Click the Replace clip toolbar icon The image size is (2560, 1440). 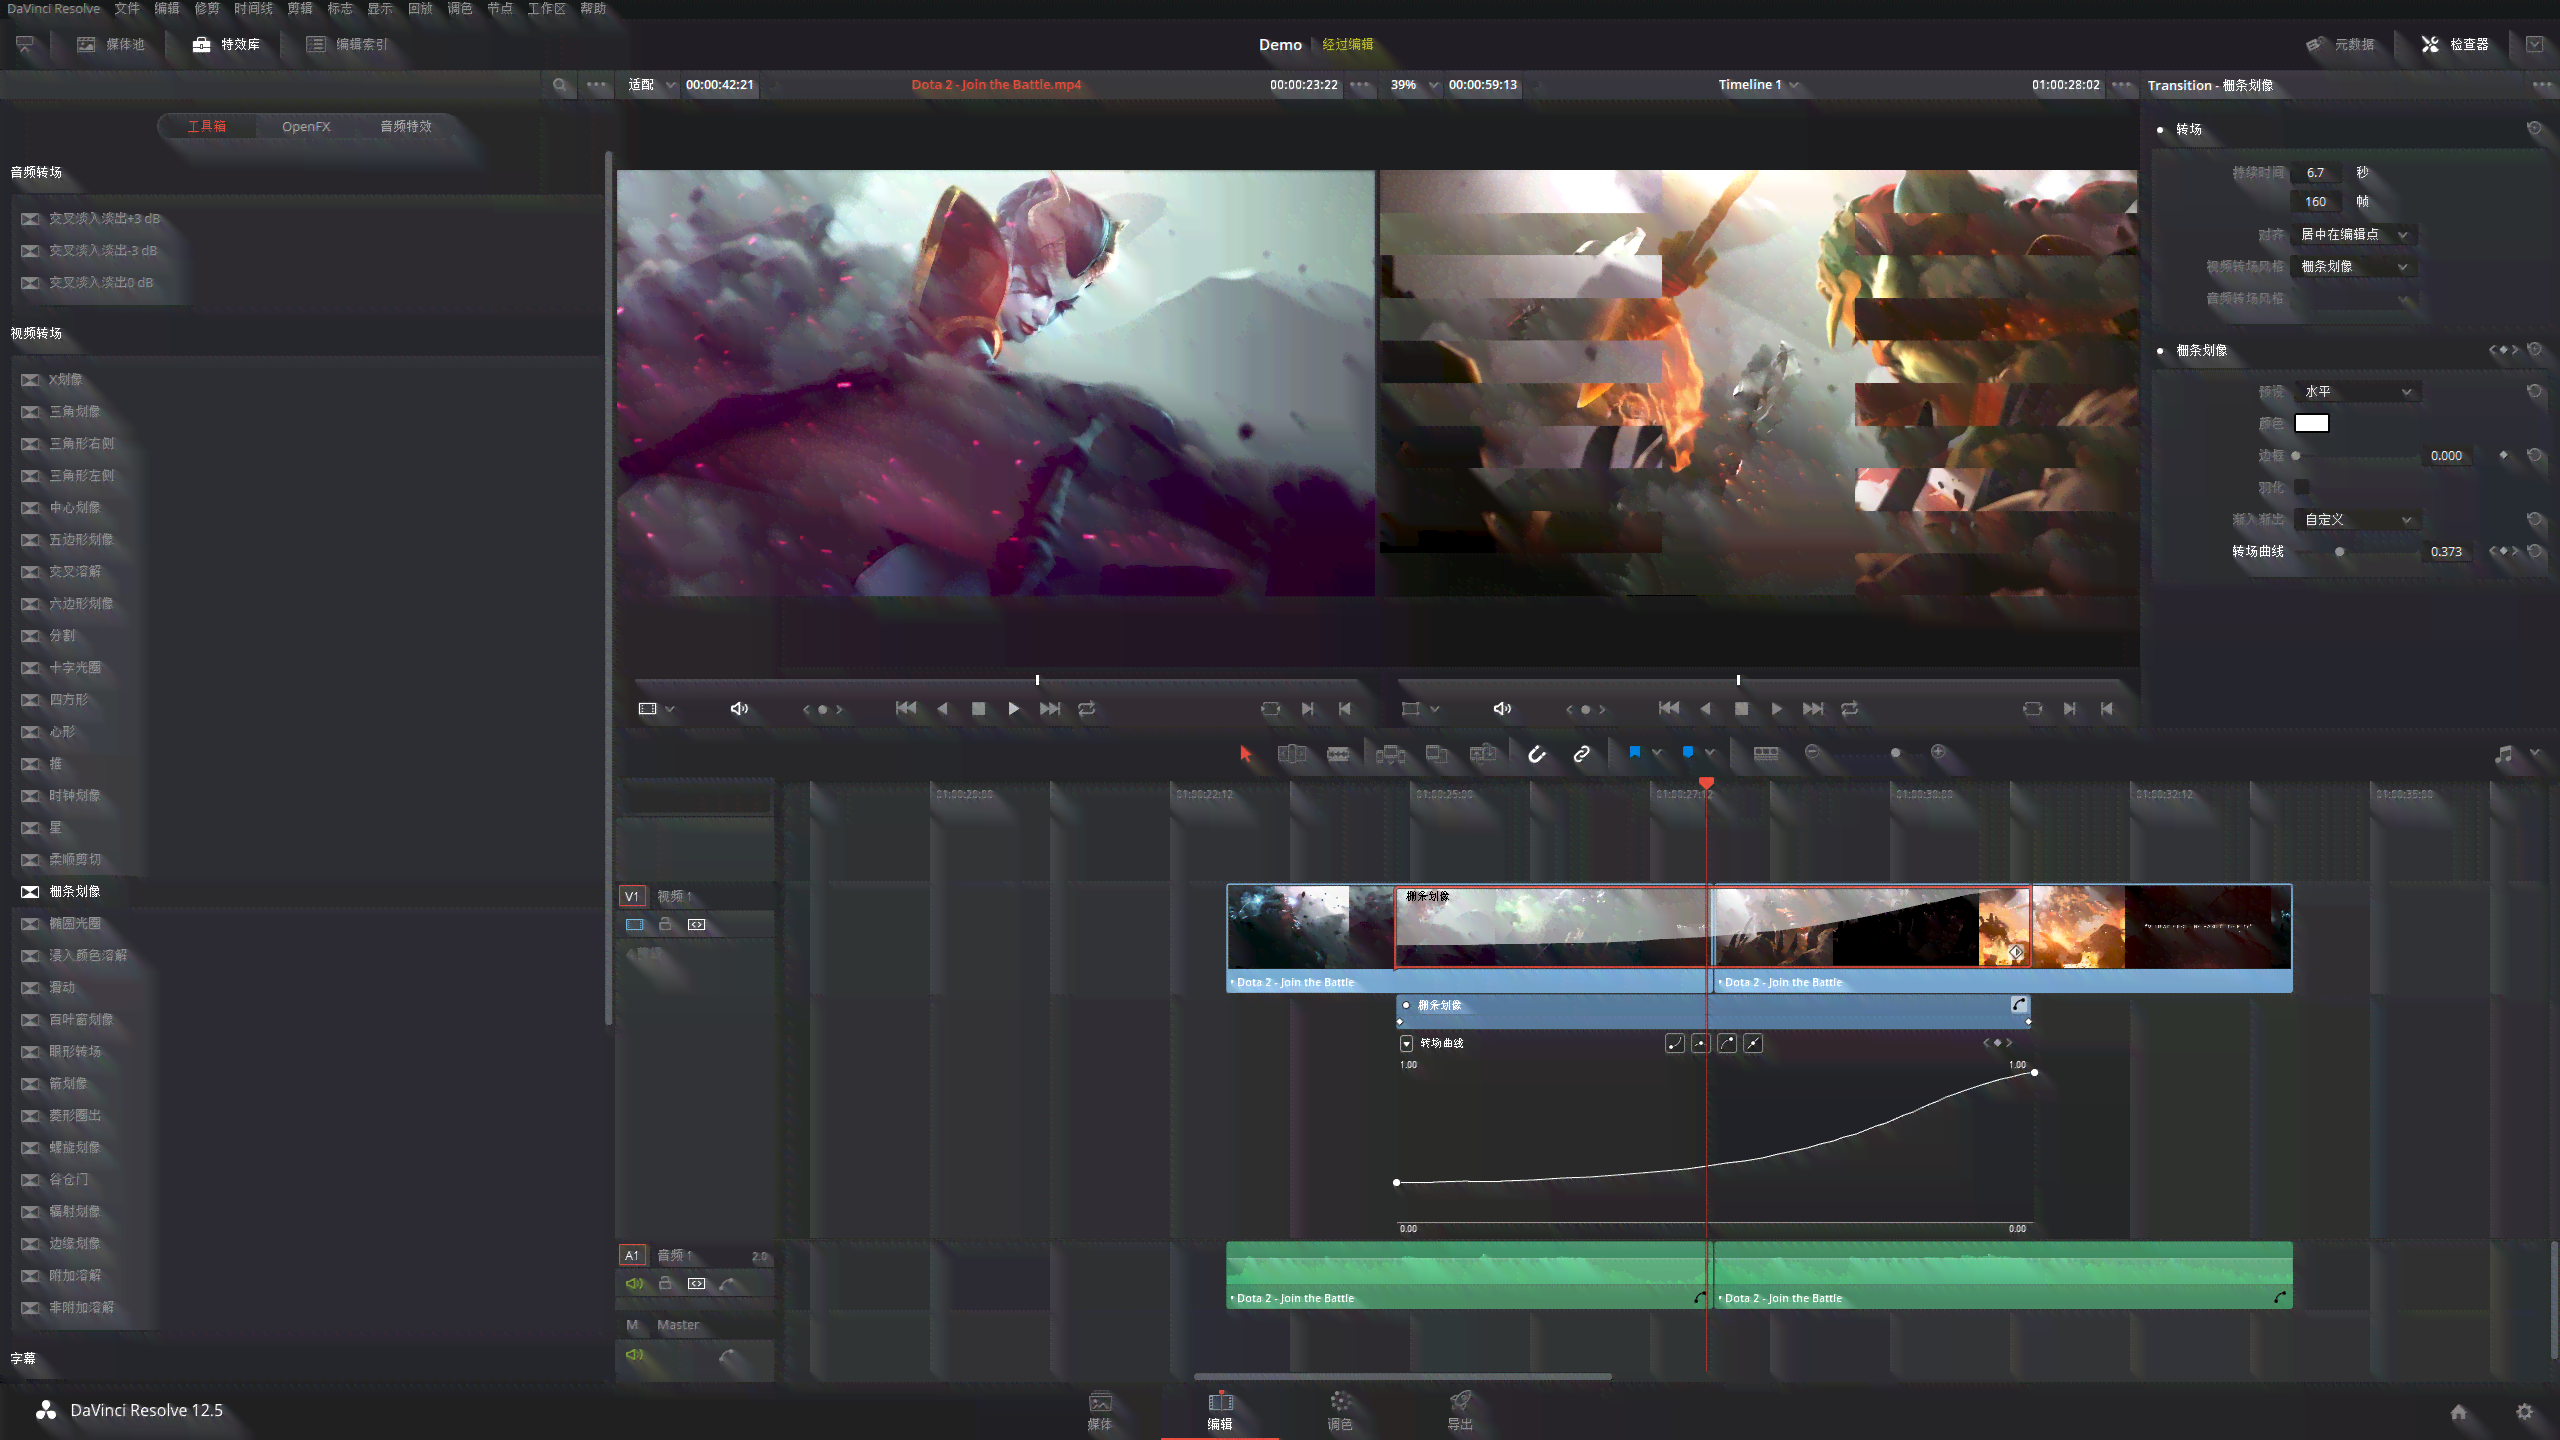[1483, 754]
